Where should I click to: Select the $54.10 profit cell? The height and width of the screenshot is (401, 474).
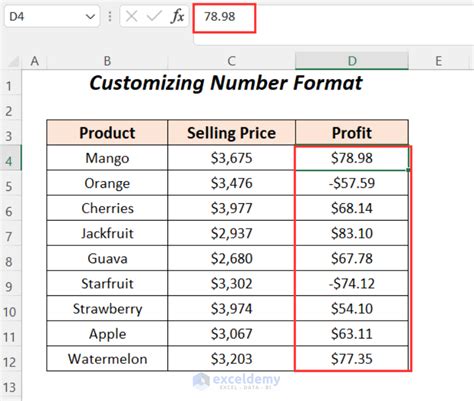tap(352, 308)
